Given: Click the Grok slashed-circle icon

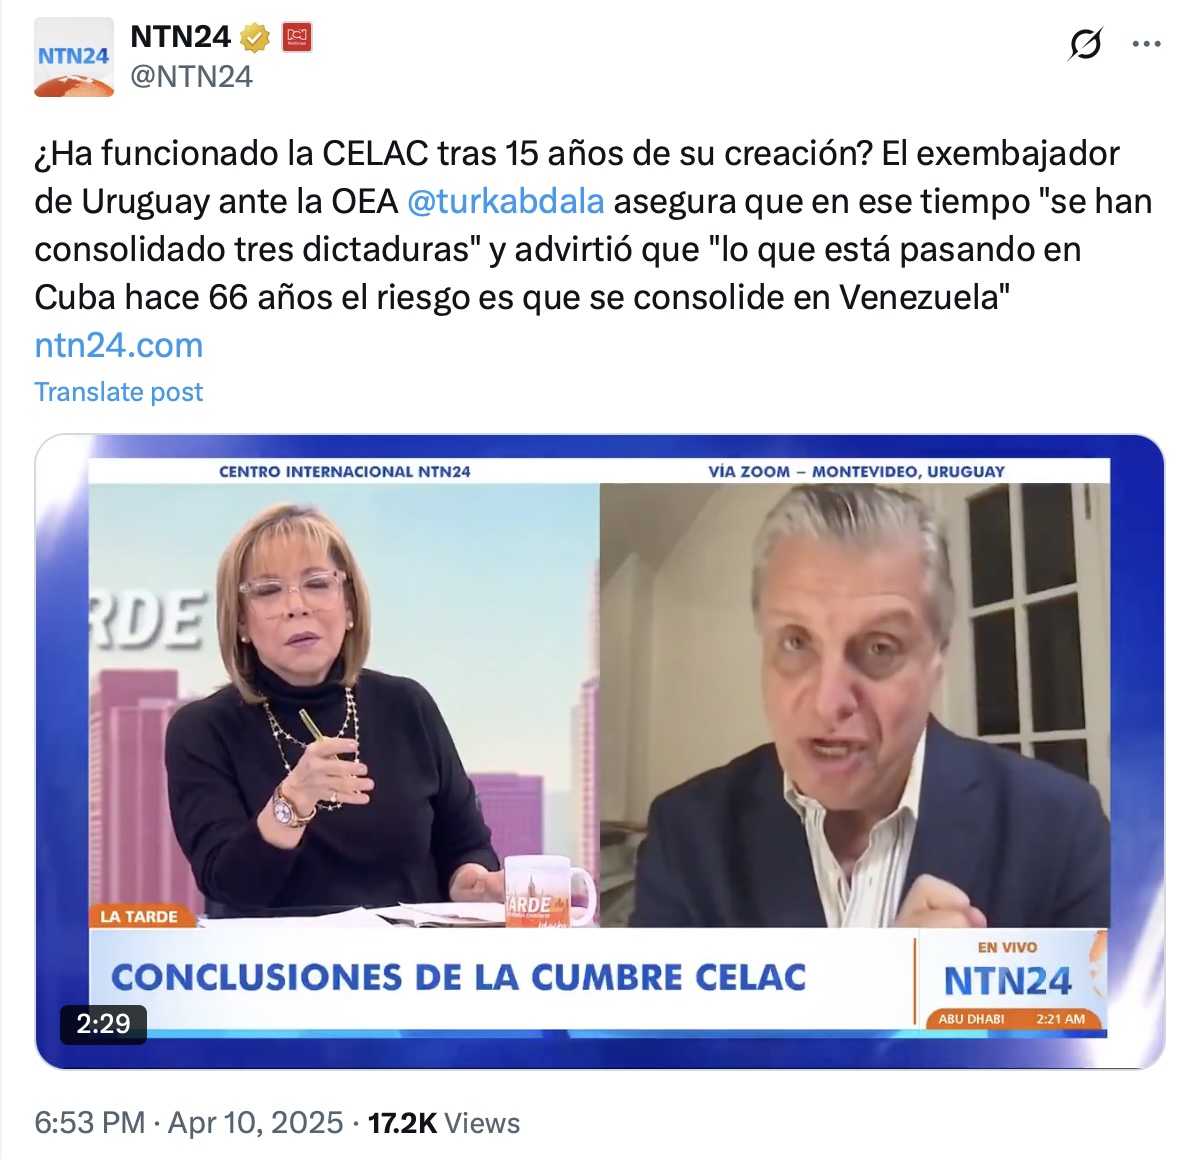Looking at the screenshot, I should pyautogui.click(x=1085, y=44).
